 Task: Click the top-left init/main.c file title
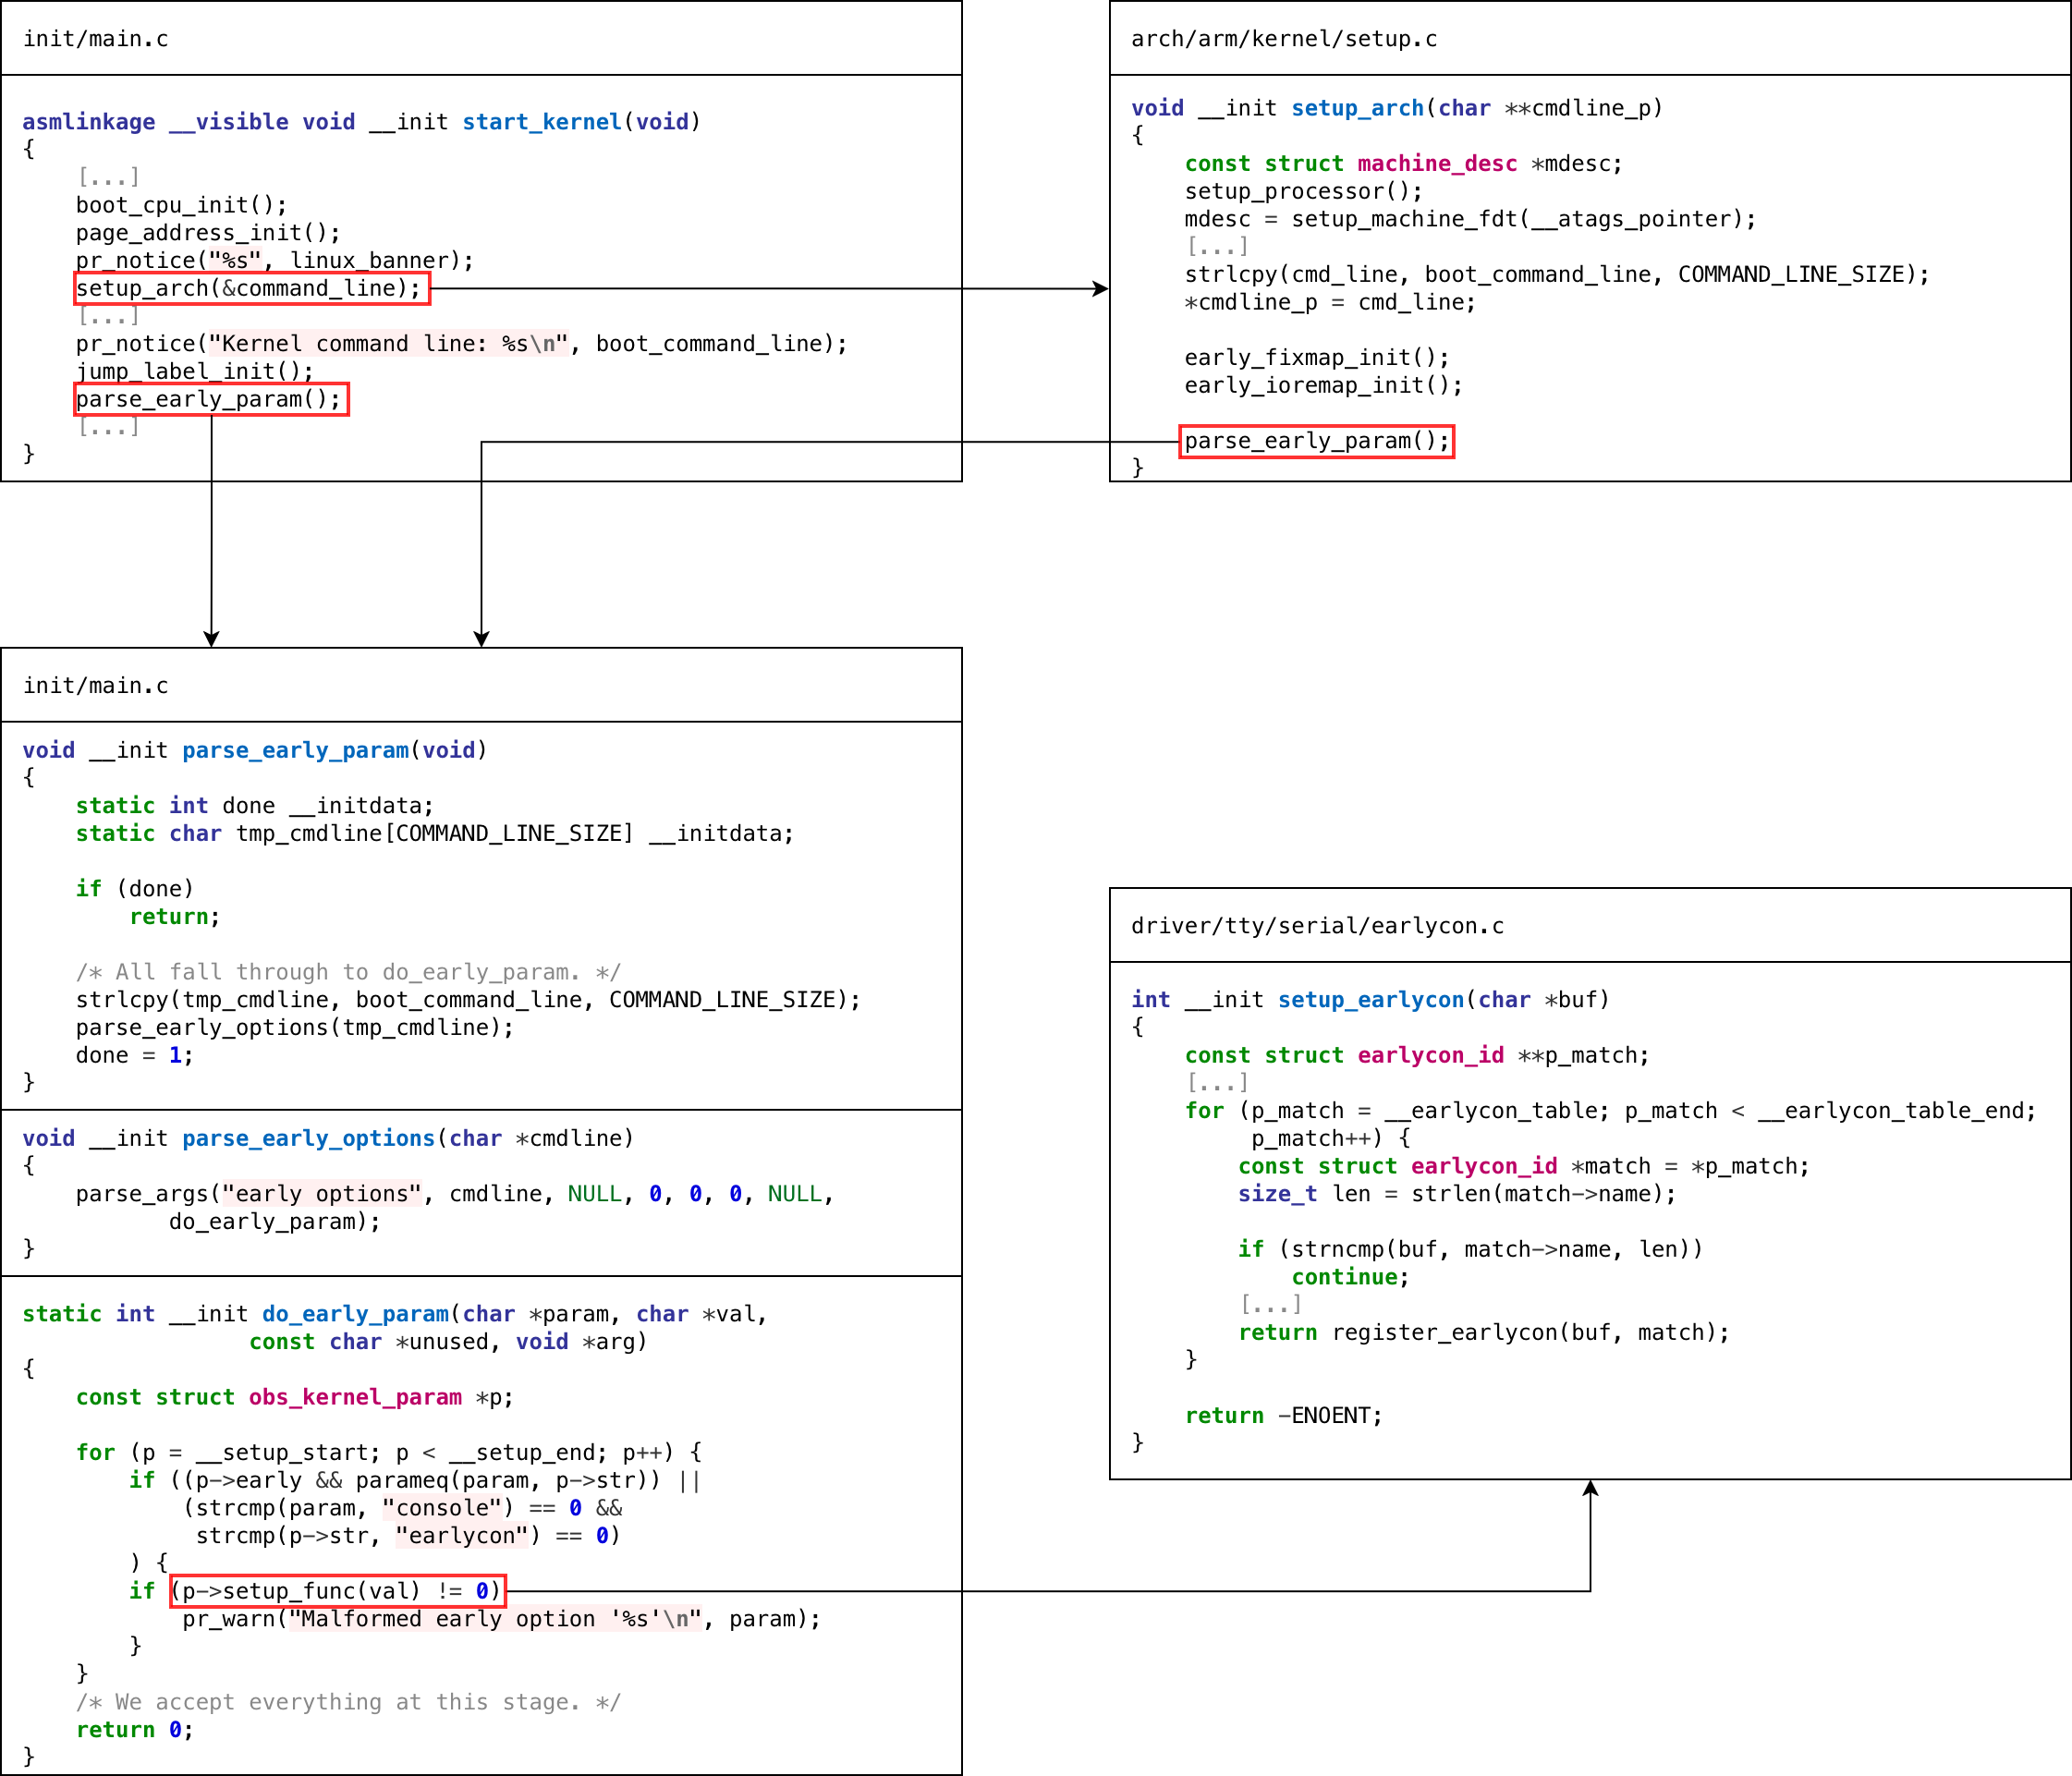(x=96, y=39)
